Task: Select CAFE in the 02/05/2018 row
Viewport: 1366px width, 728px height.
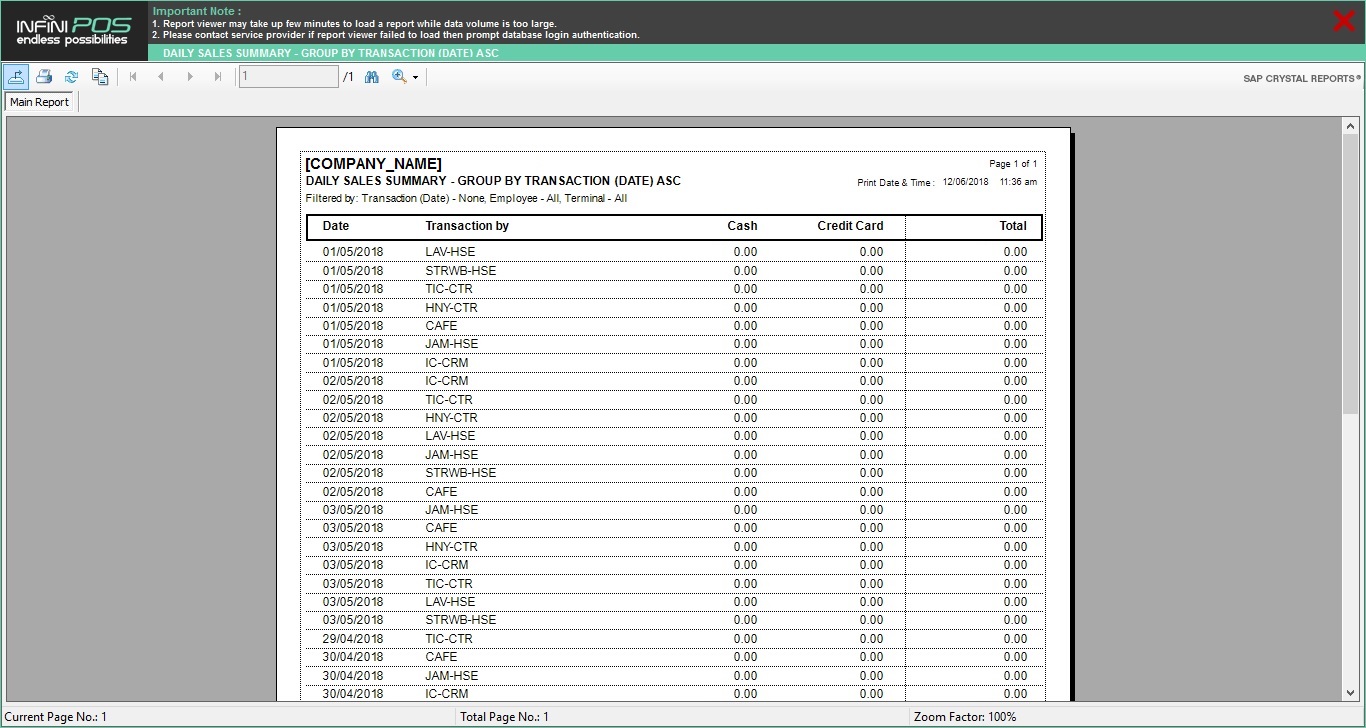Action: [441, 492]
